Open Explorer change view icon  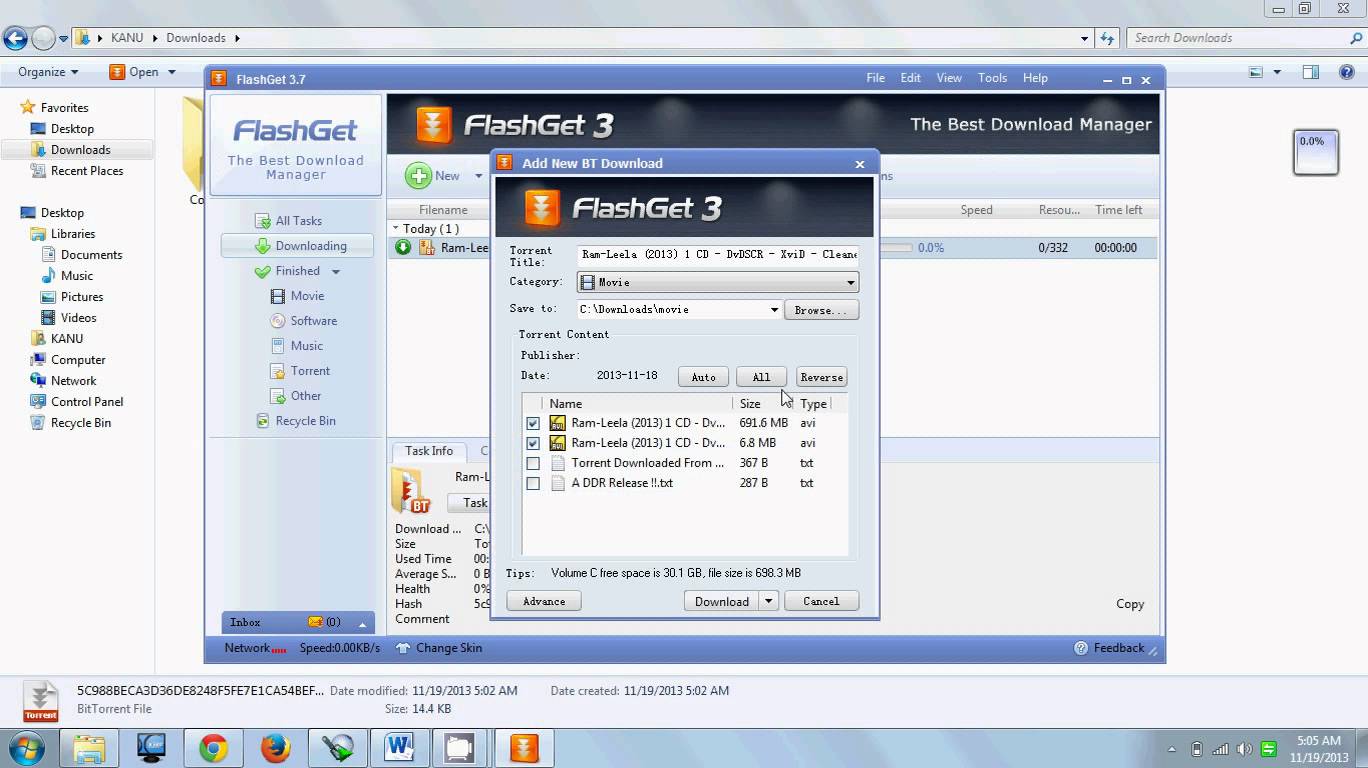(x=1257, y=72)
